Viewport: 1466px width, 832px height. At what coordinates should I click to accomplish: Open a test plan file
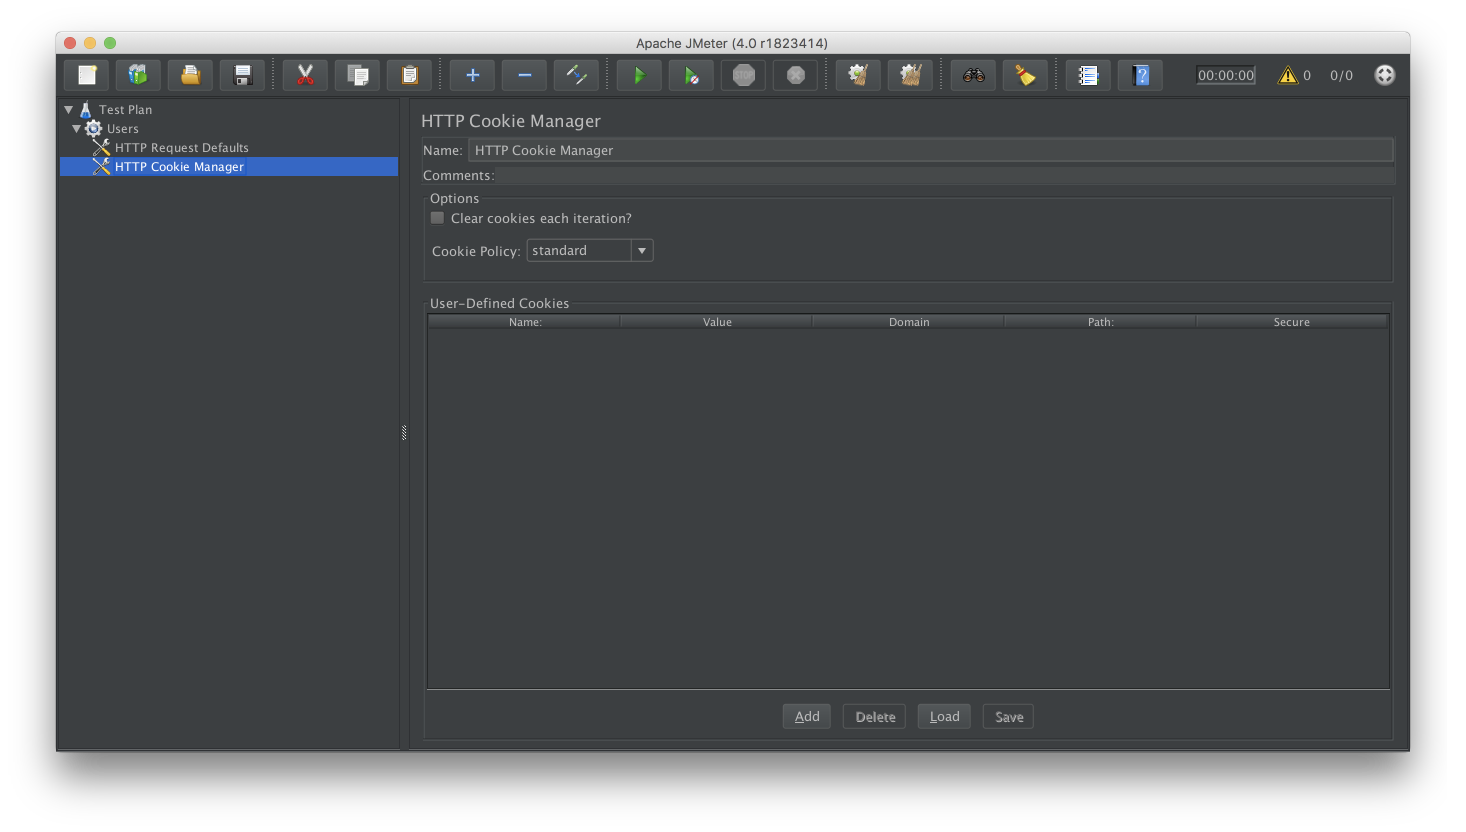click(190, 75)
